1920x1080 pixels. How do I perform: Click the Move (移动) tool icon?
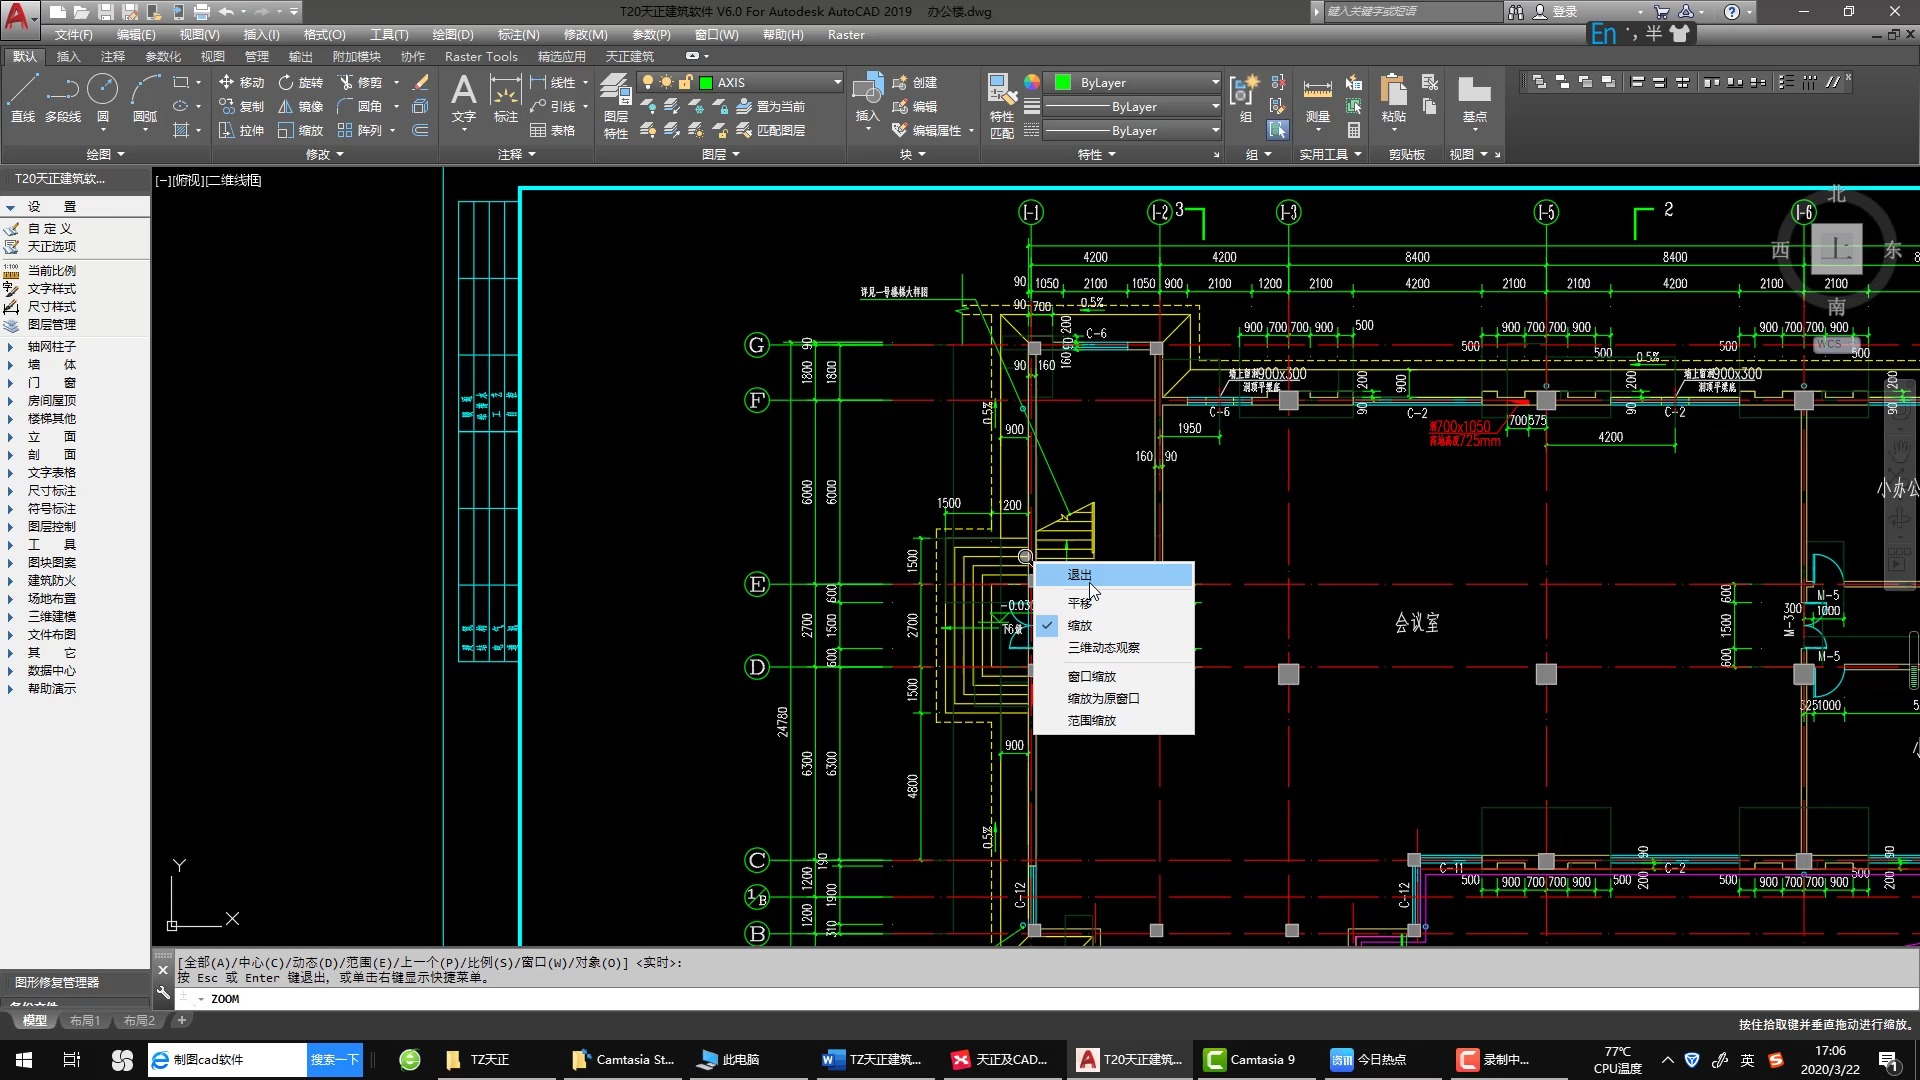(x=227, y=82)
